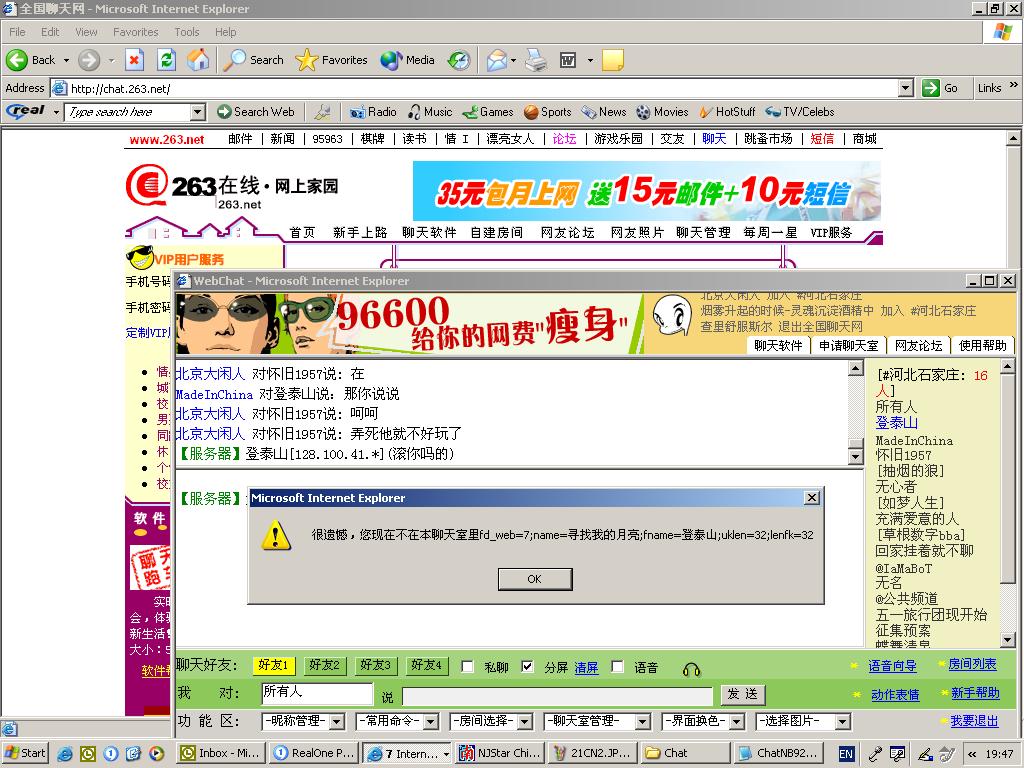Image resolution: width=1024 pixels, height=768 pixels.
Task: Click the 发送 send button
Action: pyautogui.click(x=743, y=694)
